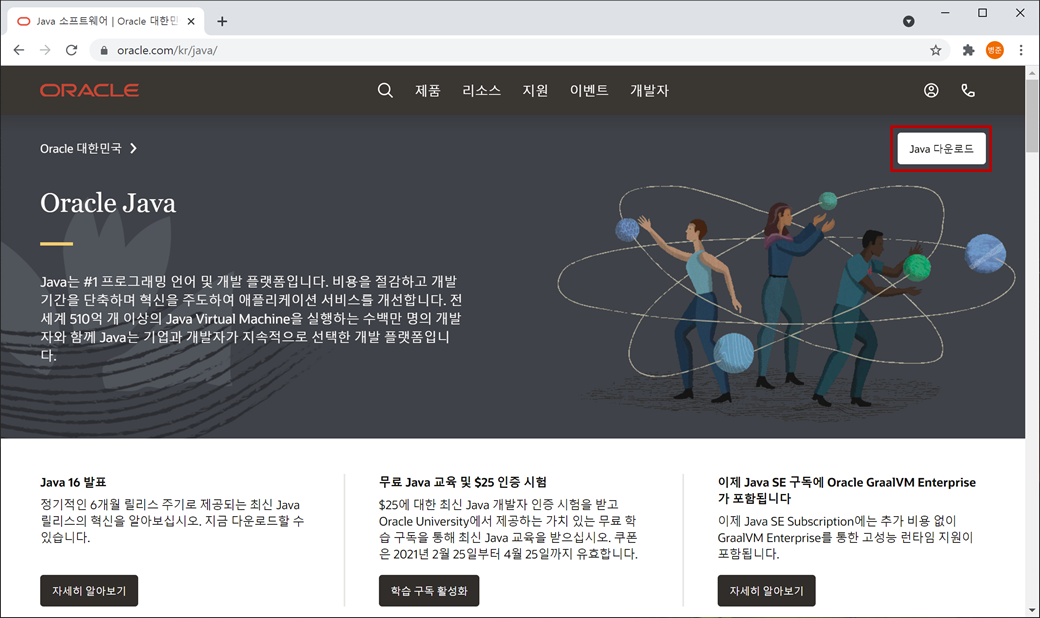1040x618 pixels.
Task: Click the browser forward arrow
Action: coord(45,50)
